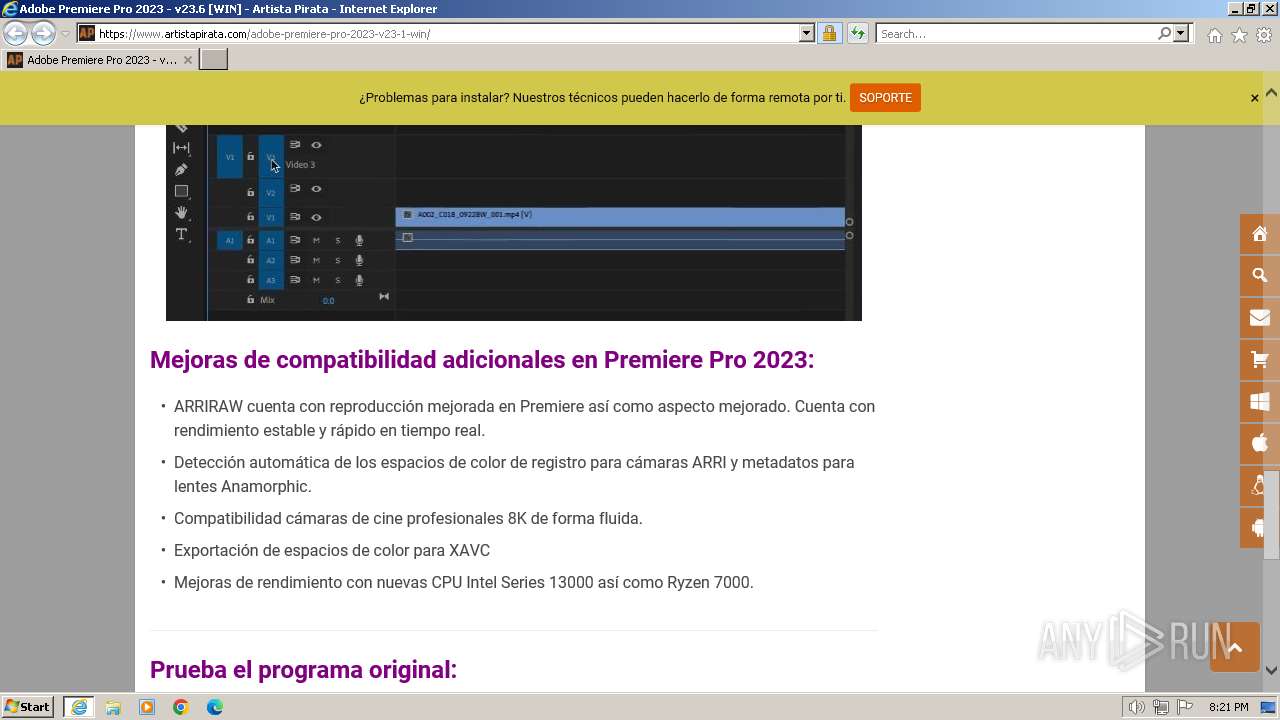Screen dimensions: 1280x720
Task: Open the shopping cart sidebar icon
Action: (x=1259, y=360)
